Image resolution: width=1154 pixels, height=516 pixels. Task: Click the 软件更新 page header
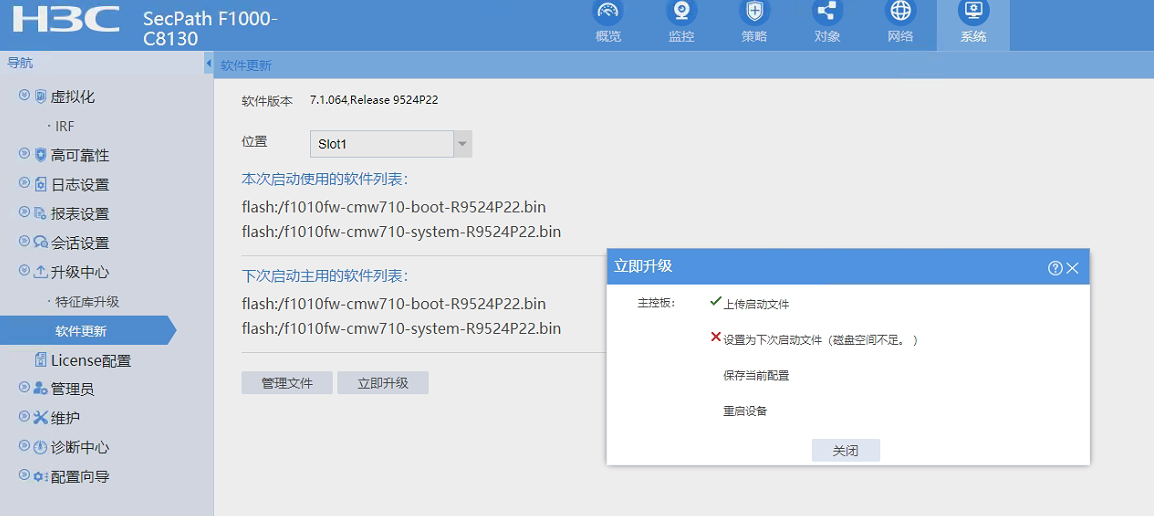click(x=247, y=66)
